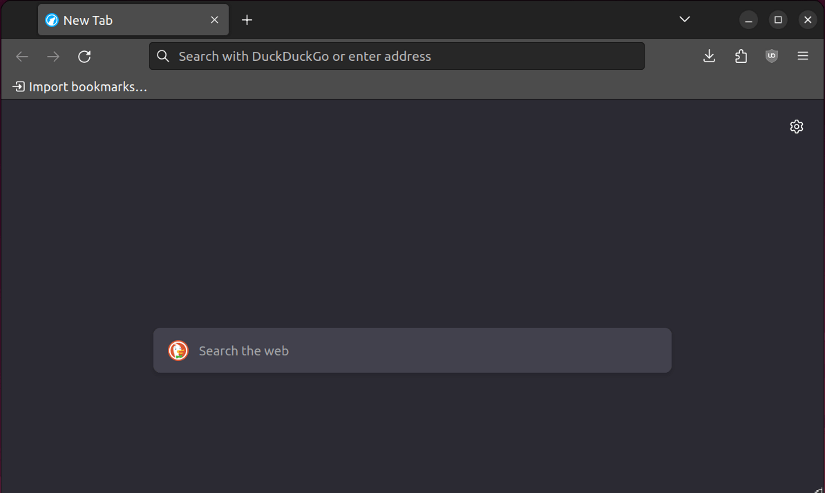Focus the Search with DuckDuckGo address bar
The width and height of the screenshot is (825, 493).
click(397, 56)
